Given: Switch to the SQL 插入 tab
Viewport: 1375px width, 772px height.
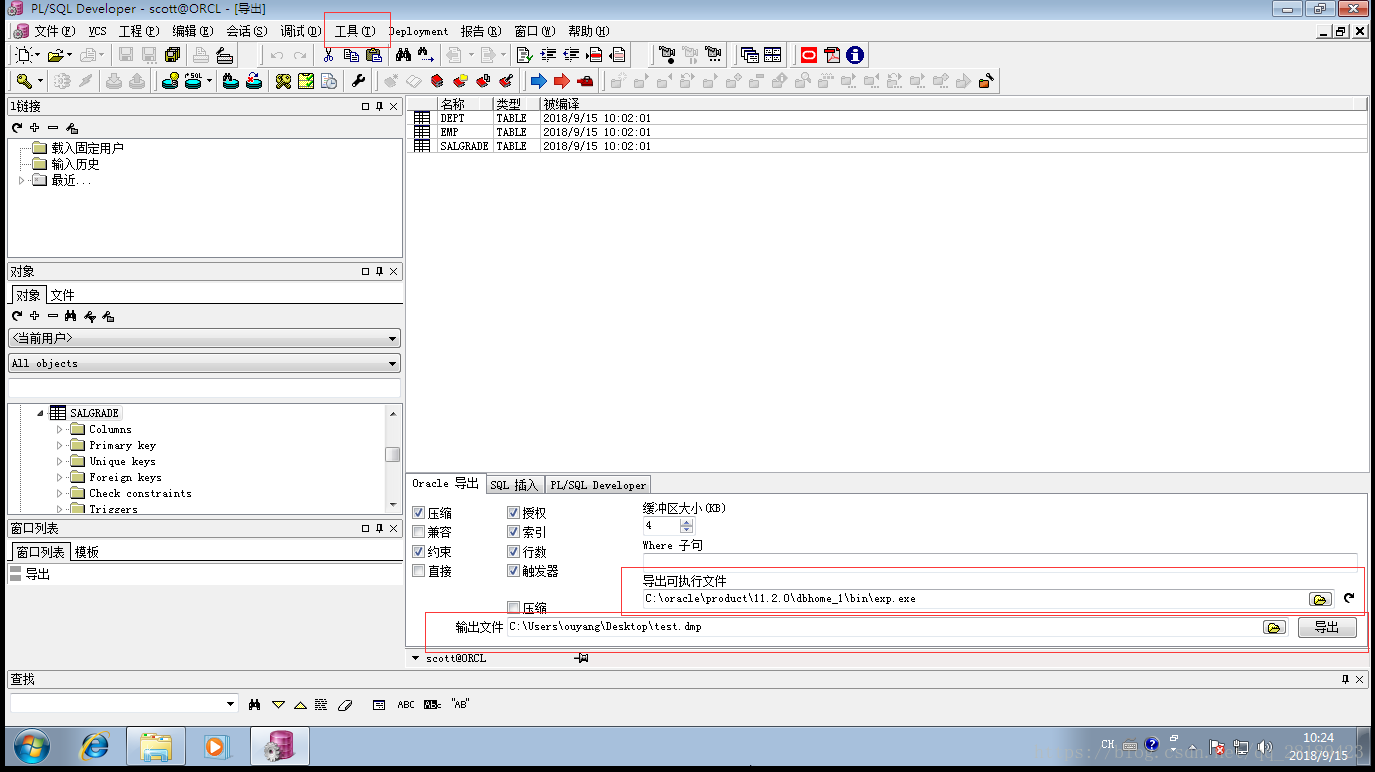Looking at the screenshot, I should (514, 484).
